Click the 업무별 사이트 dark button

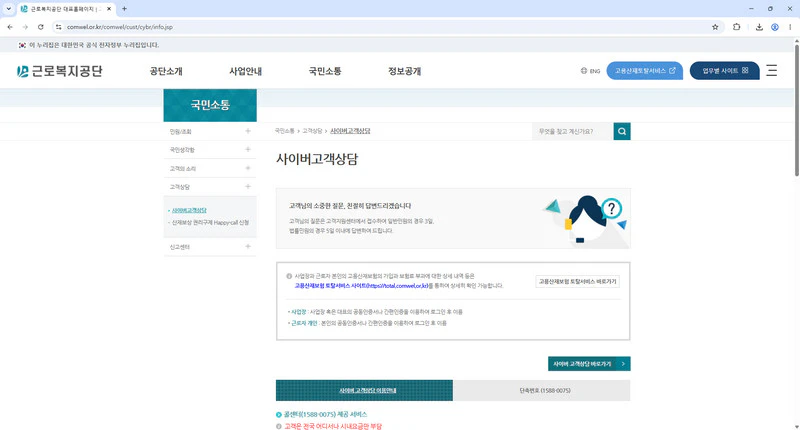pyautogui.click(x=724, y=70)
